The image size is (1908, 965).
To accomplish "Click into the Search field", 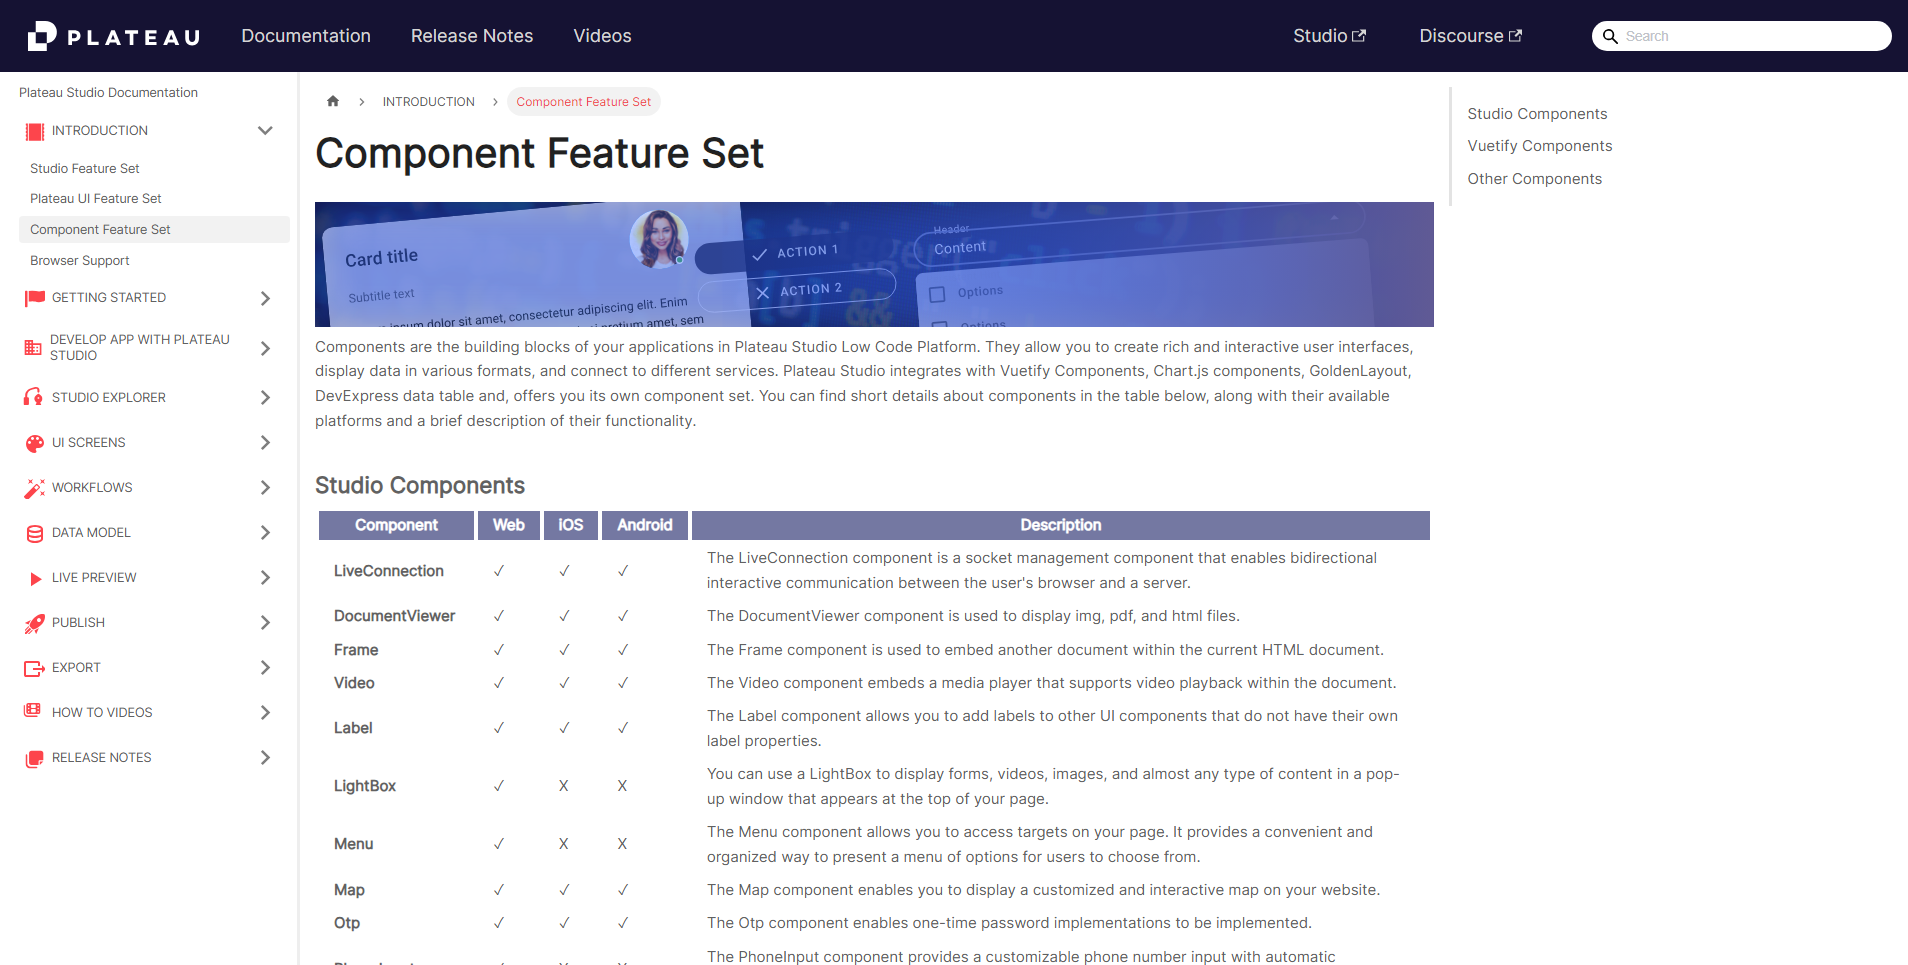I will coord(1750,36).
